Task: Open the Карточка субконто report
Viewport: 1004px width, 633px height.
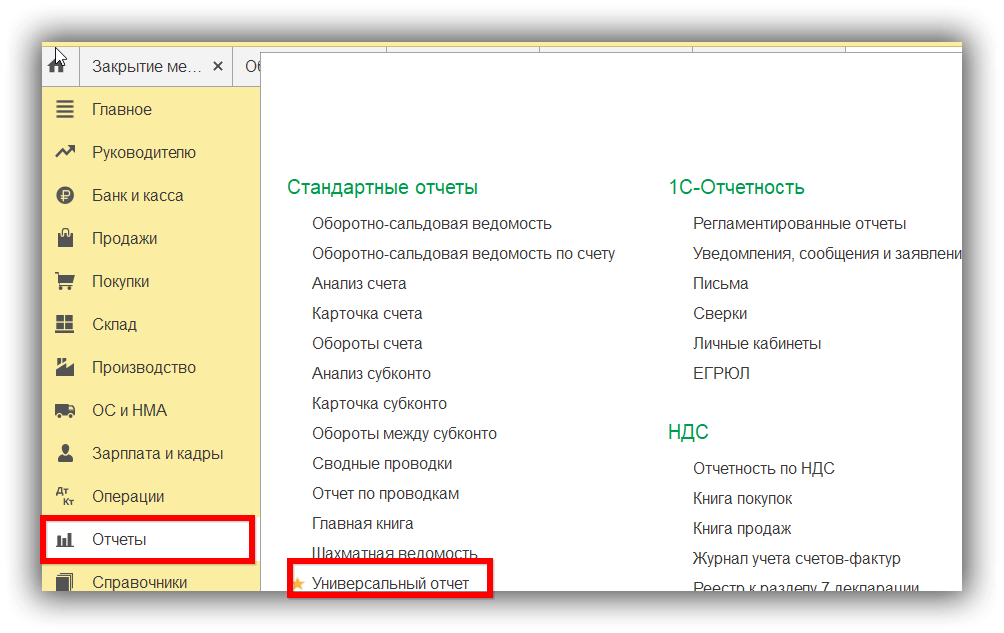Action: 379,403
